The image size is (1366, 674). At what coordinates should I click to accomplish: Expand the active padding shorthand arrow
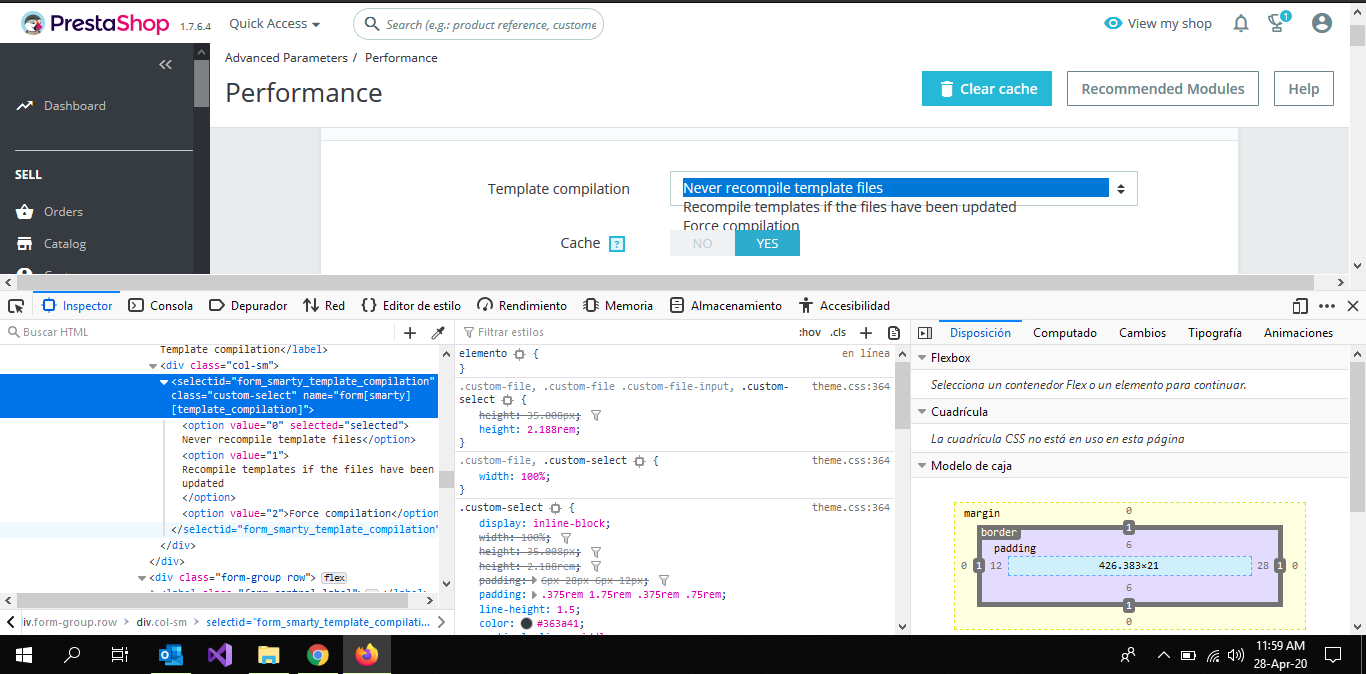[534, 594]
